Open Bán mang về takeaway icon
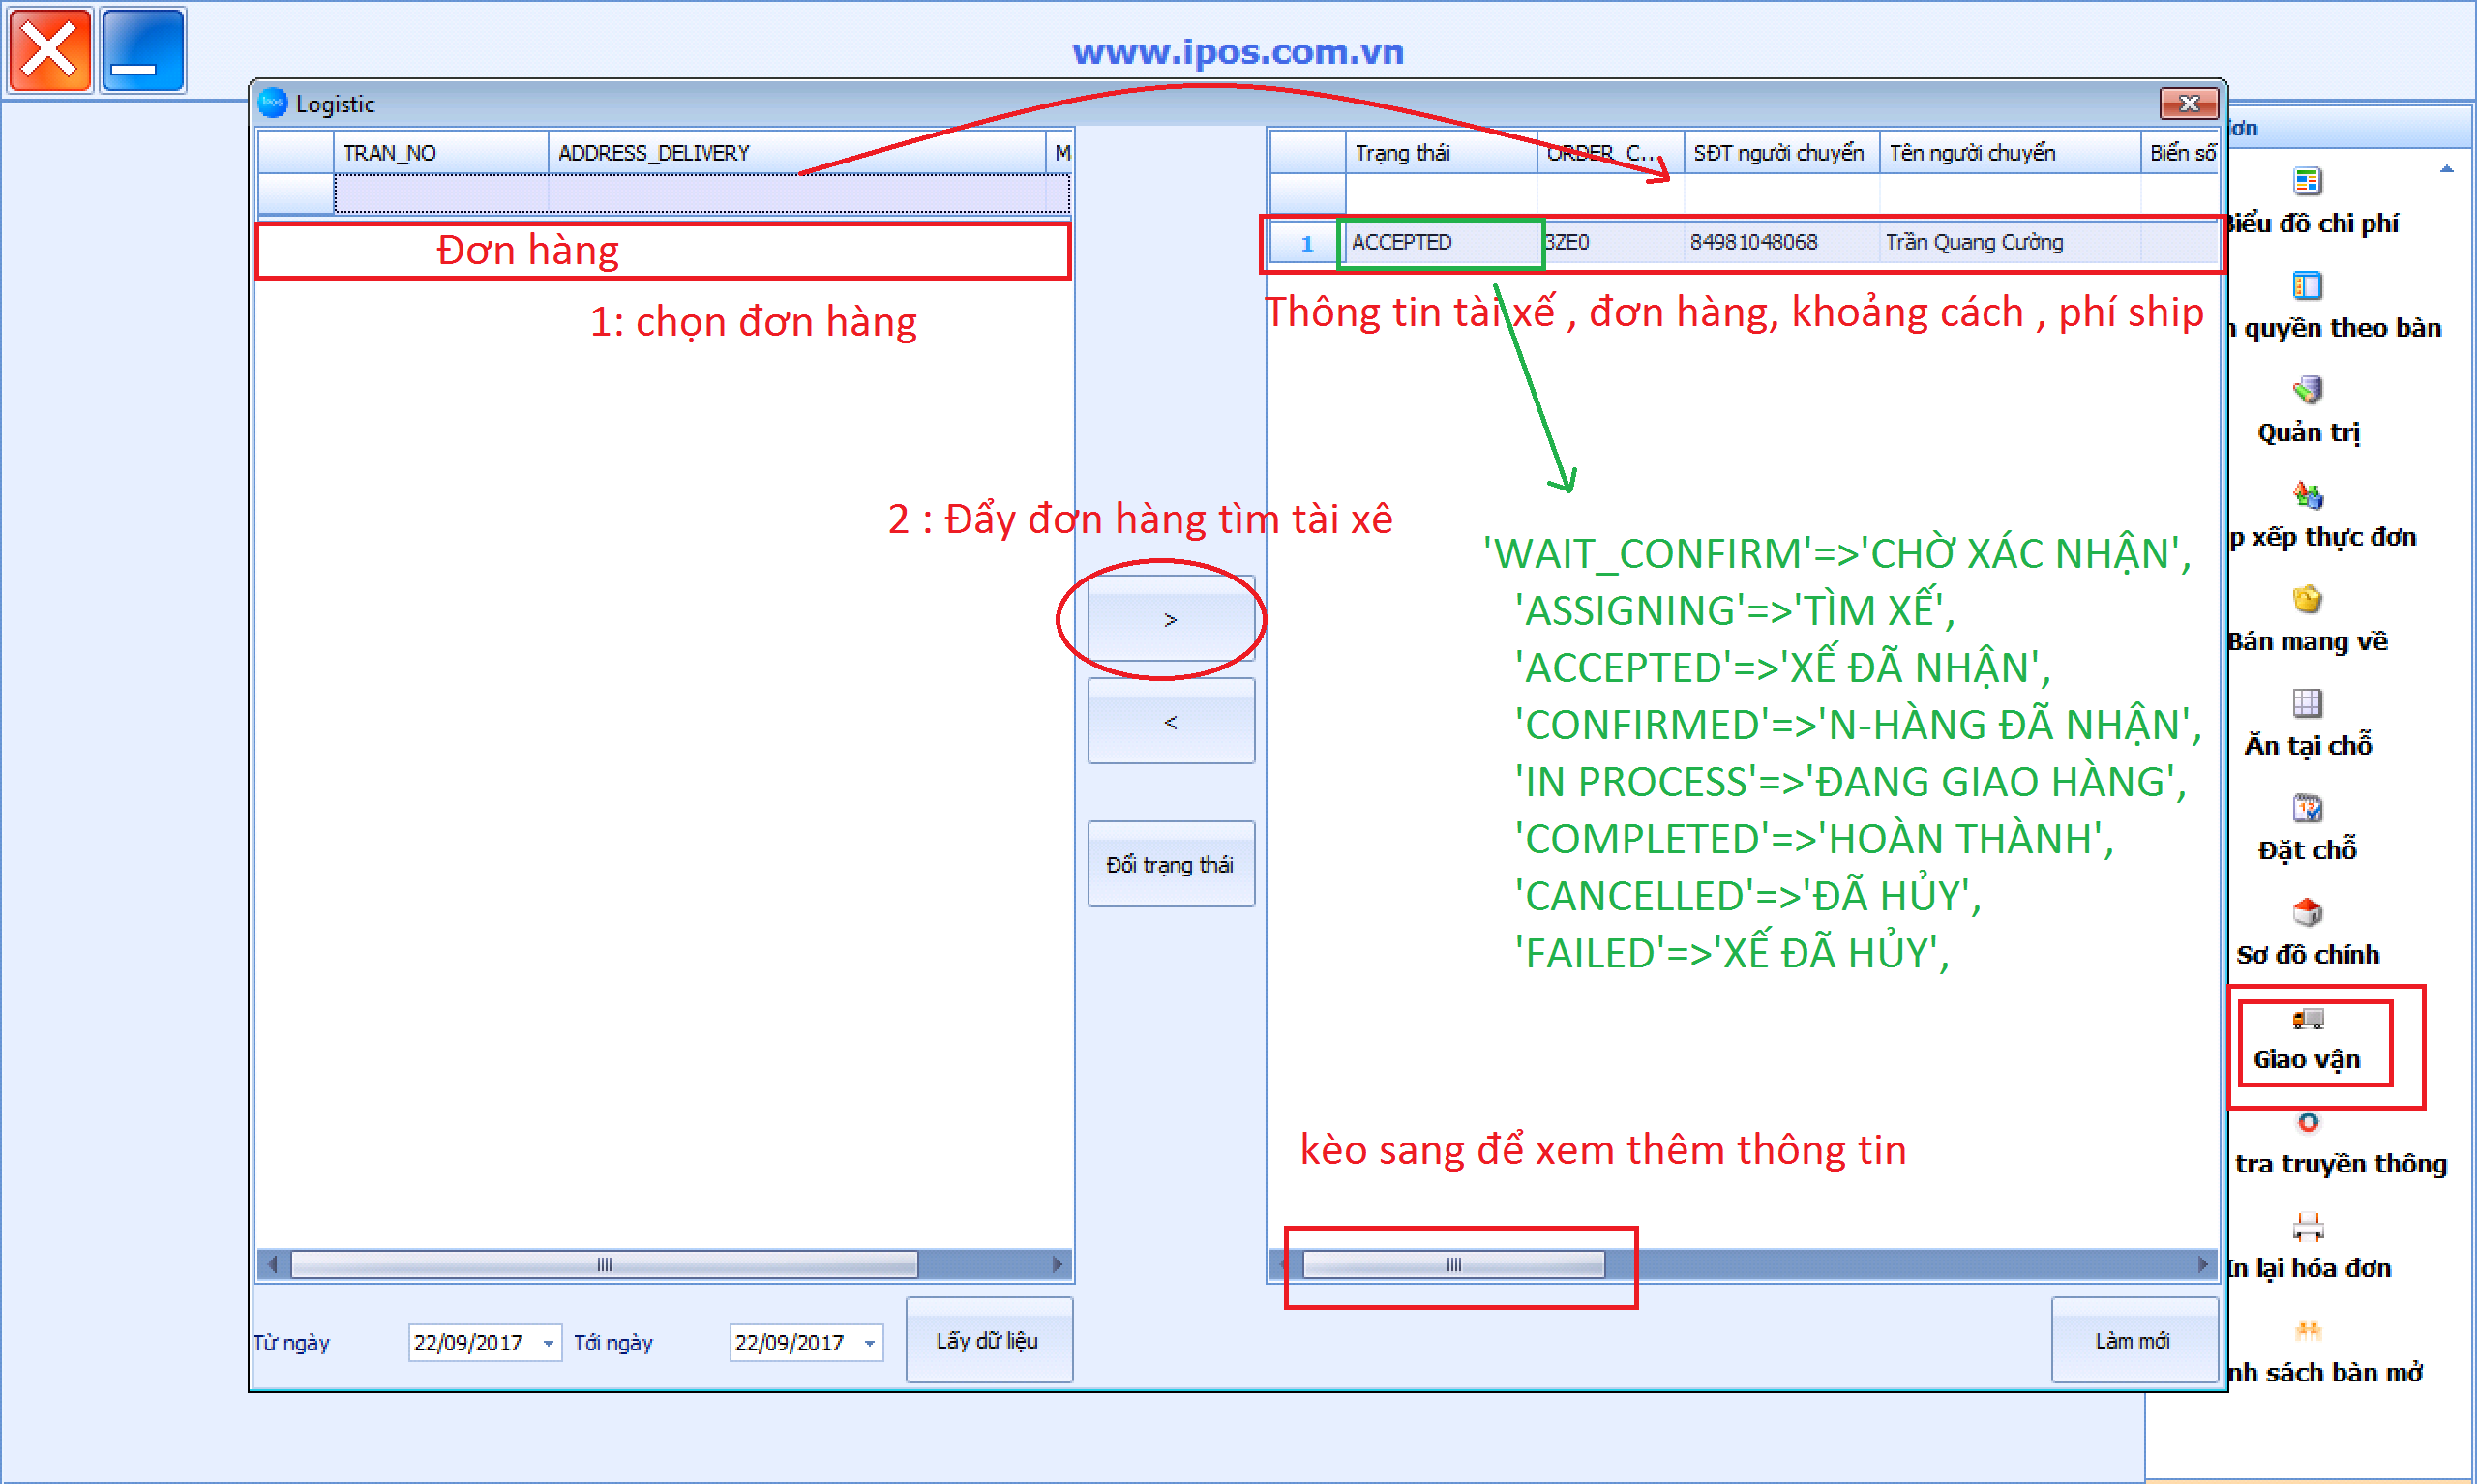This screenshot has height=1484, width=2477. pyautogui.click(x=2307, y=600)
